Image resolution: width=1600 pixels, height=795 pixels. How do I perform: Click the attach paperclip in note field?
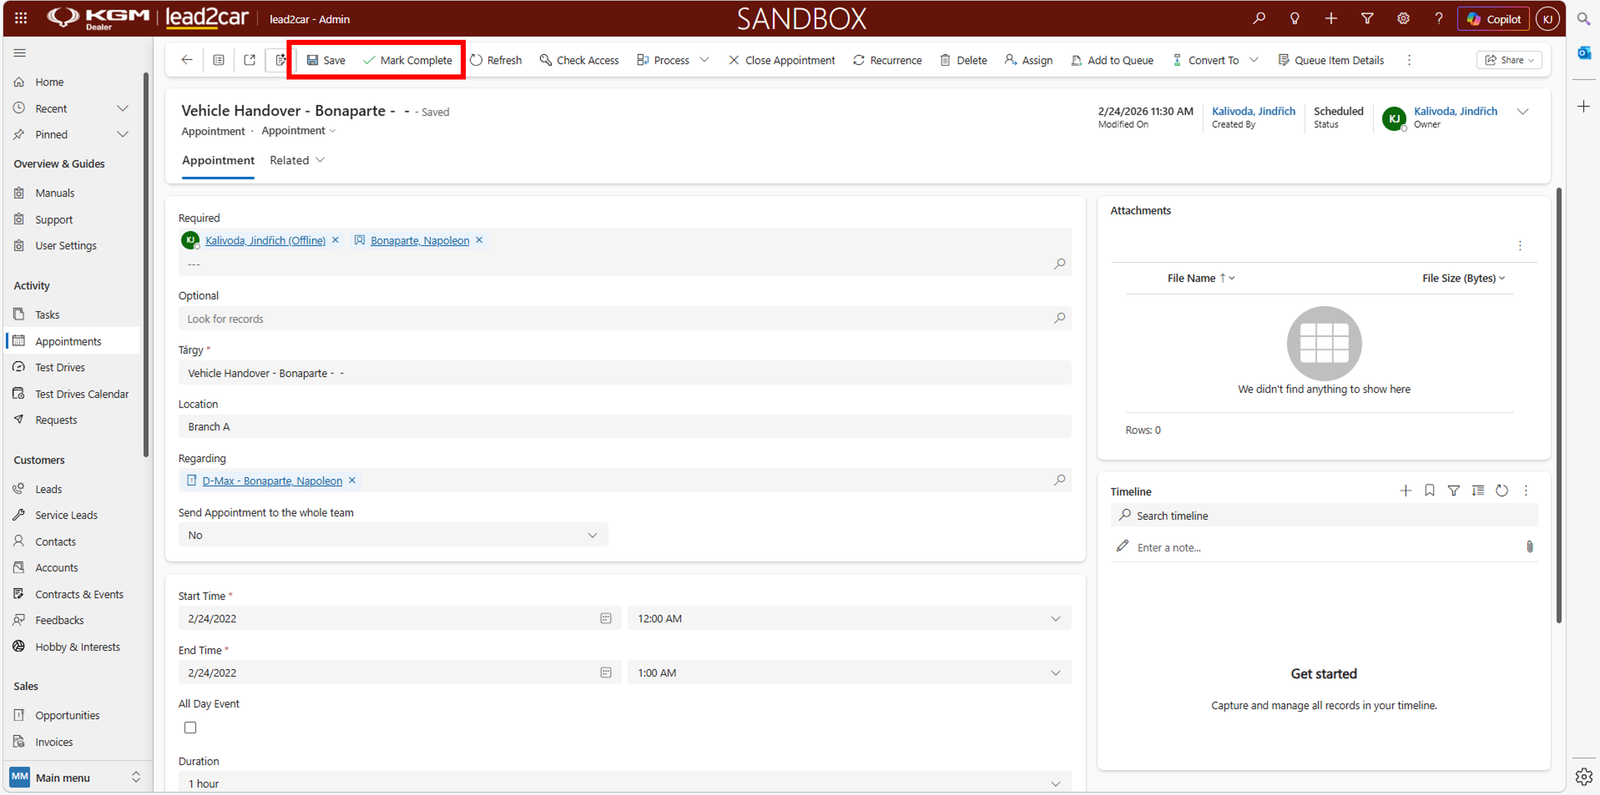point(1529,547)
